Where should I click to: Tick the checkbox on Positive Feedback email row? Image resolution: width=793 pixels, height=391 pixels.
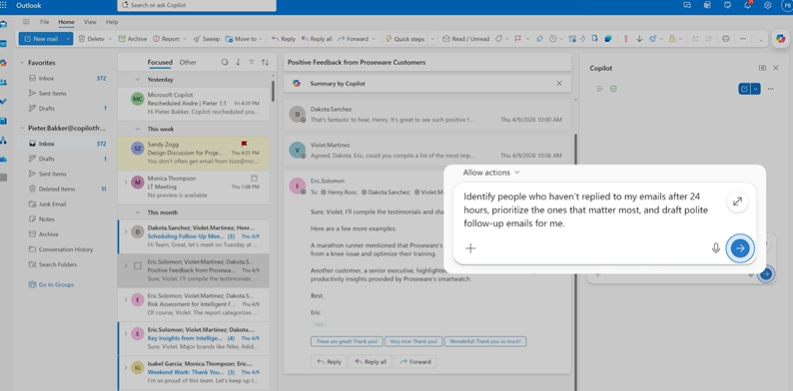pyautogui.click(x=138, y=266)
